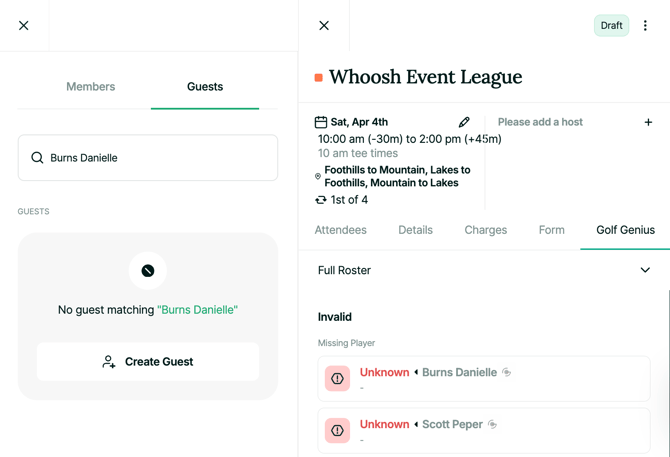Switch to the Members tab
This screenshot has width=670, height=457.
tap(90, 87)
